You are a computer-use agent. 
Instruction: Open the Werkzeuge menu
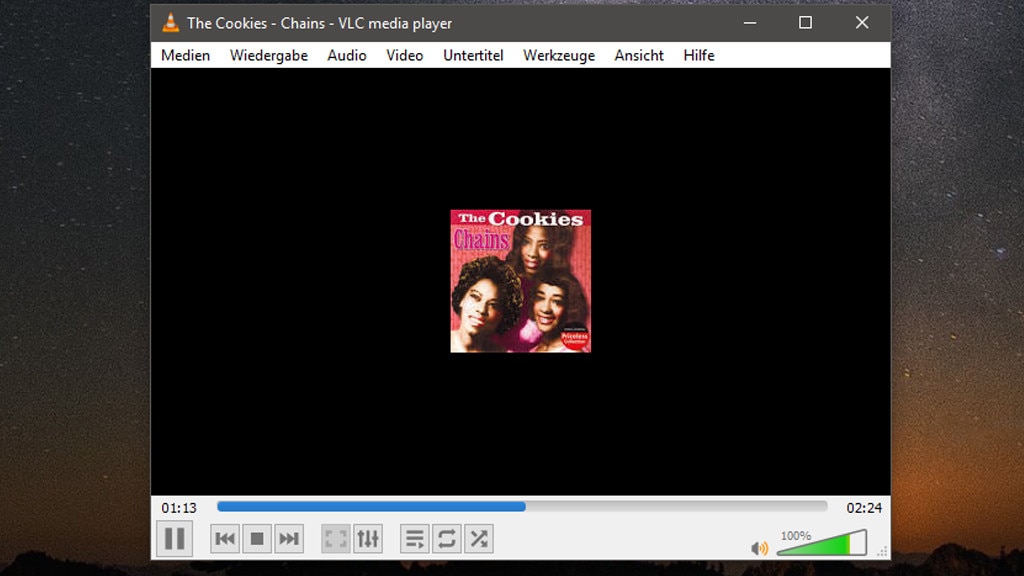coord(558,55)
